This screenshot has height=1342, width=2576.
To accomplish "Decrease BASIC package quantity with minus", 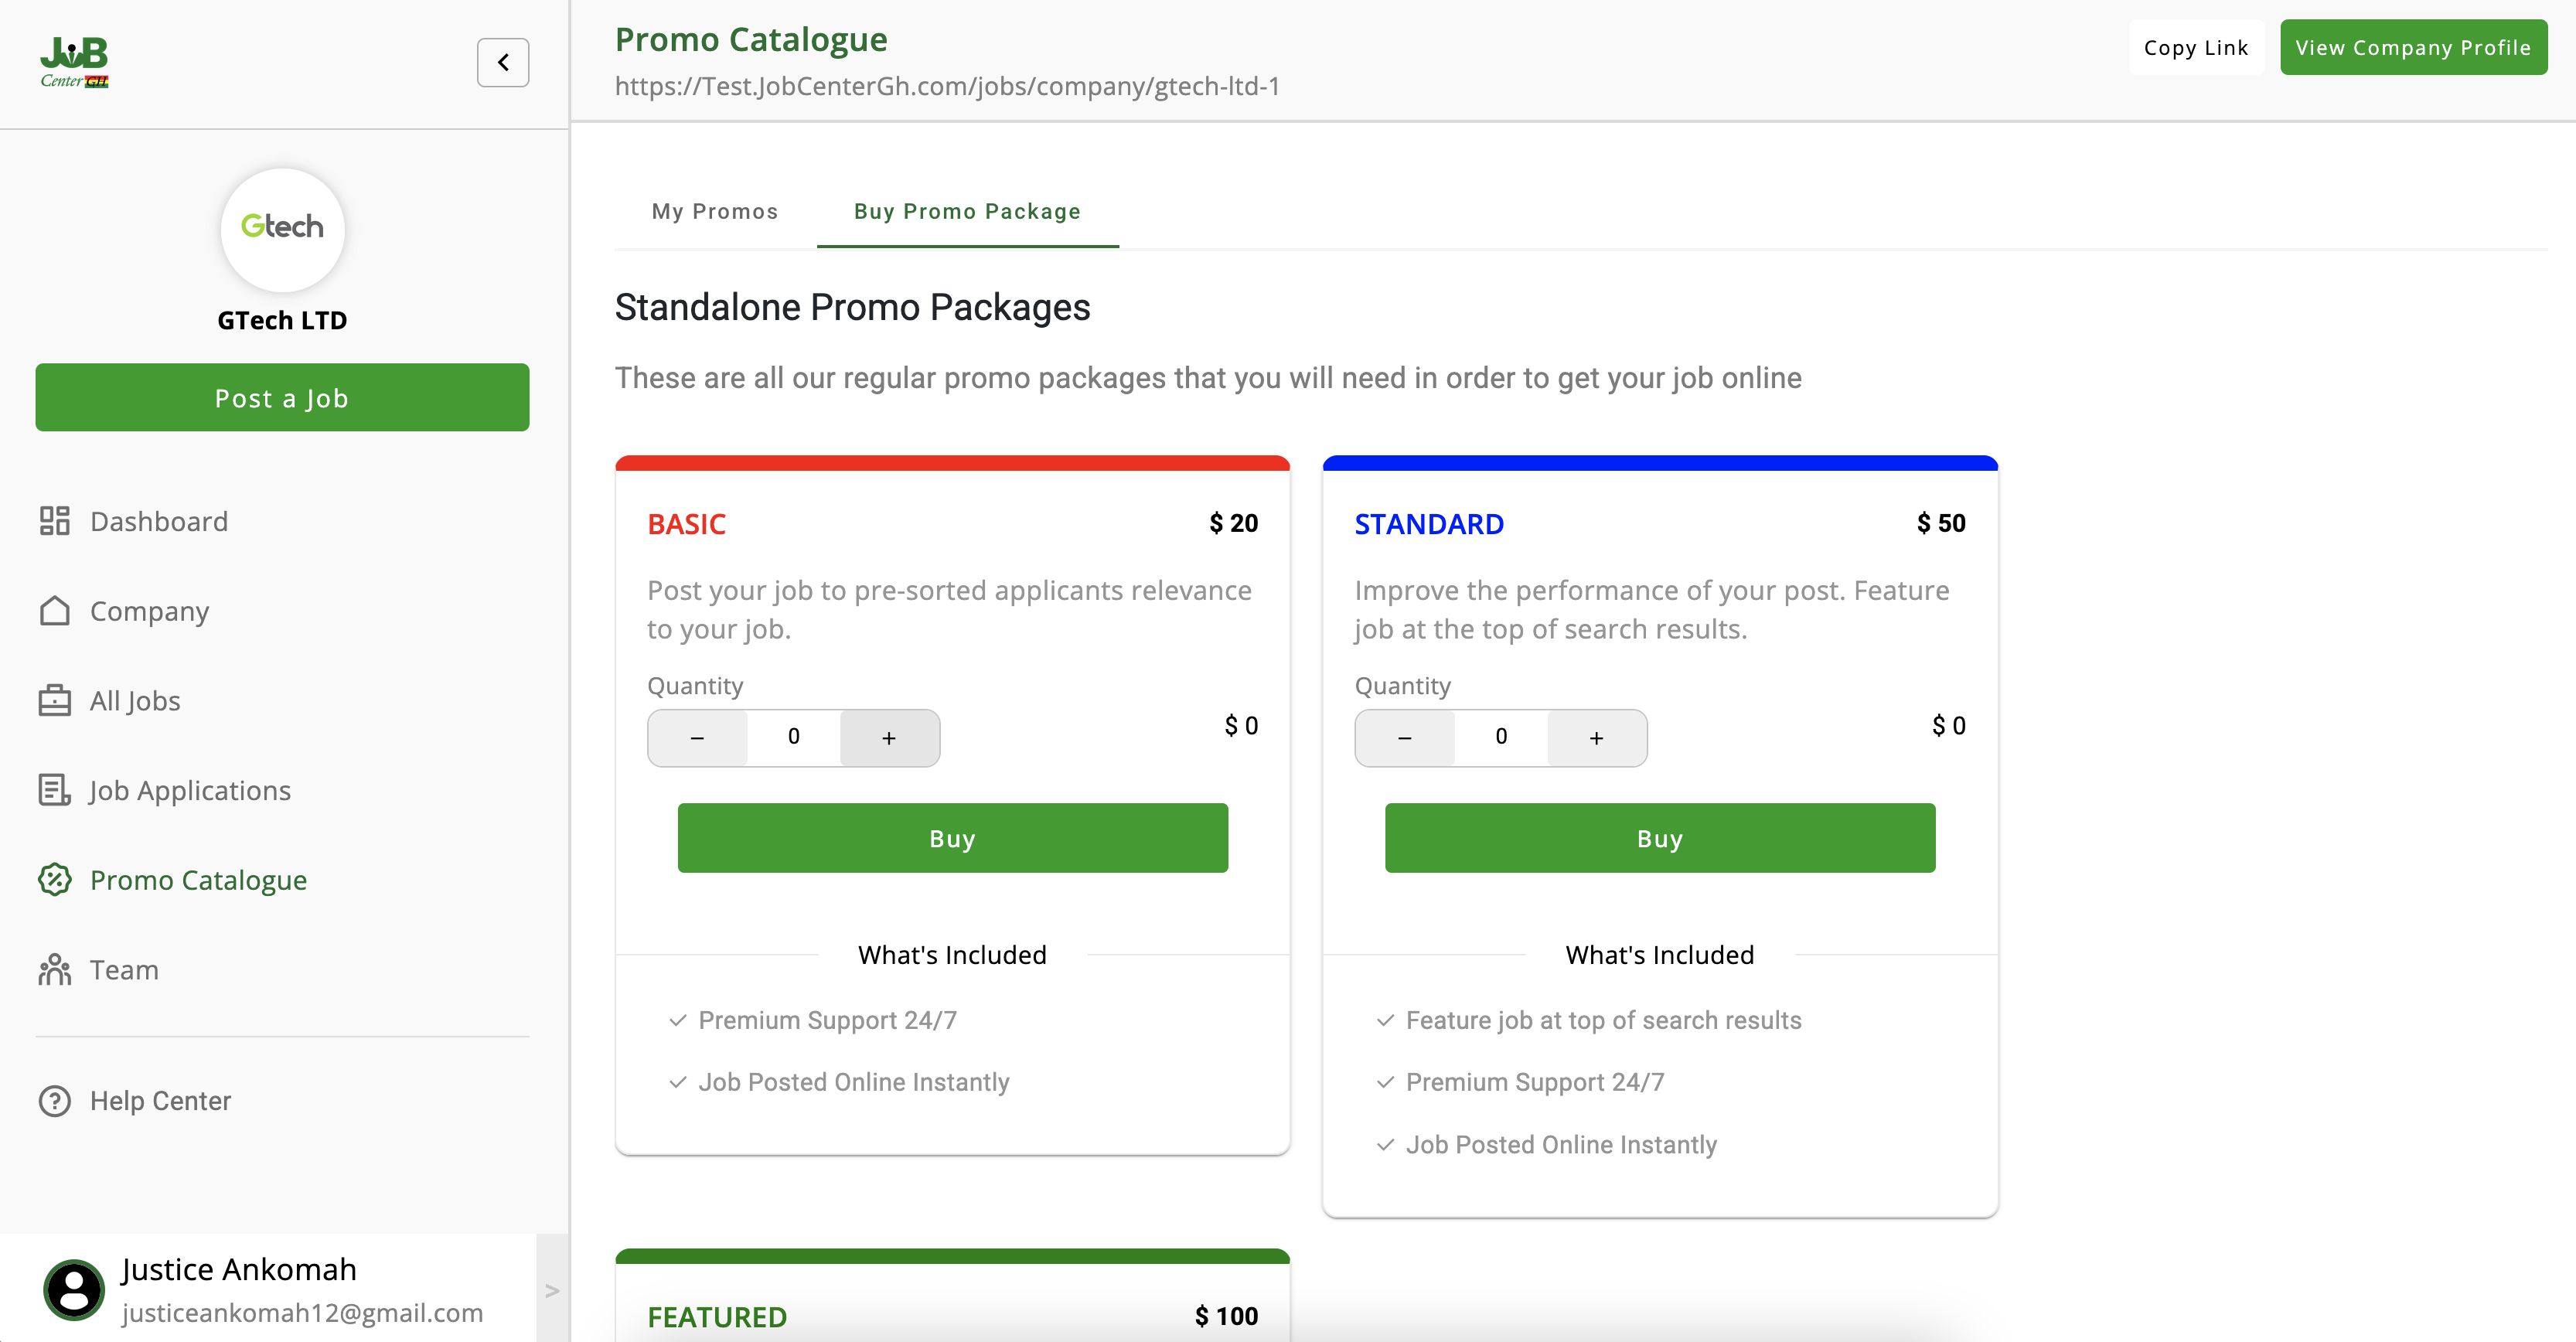I will point(697,738).
